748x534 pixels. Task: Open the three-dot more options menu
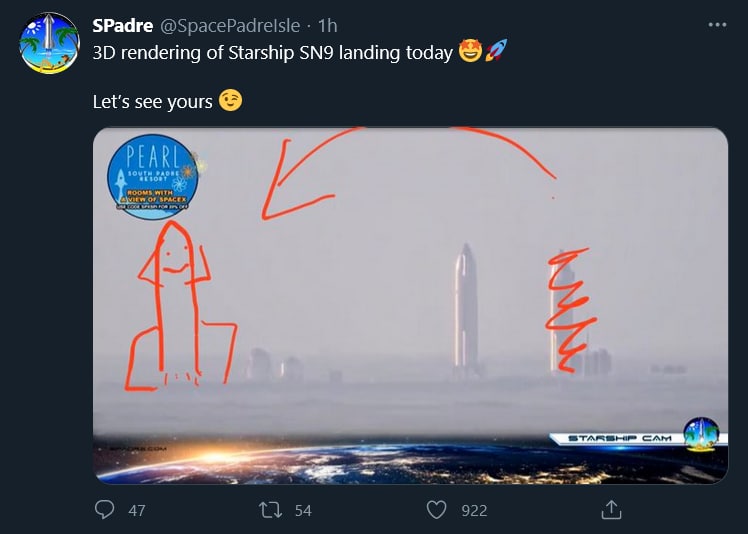point(717,25)
